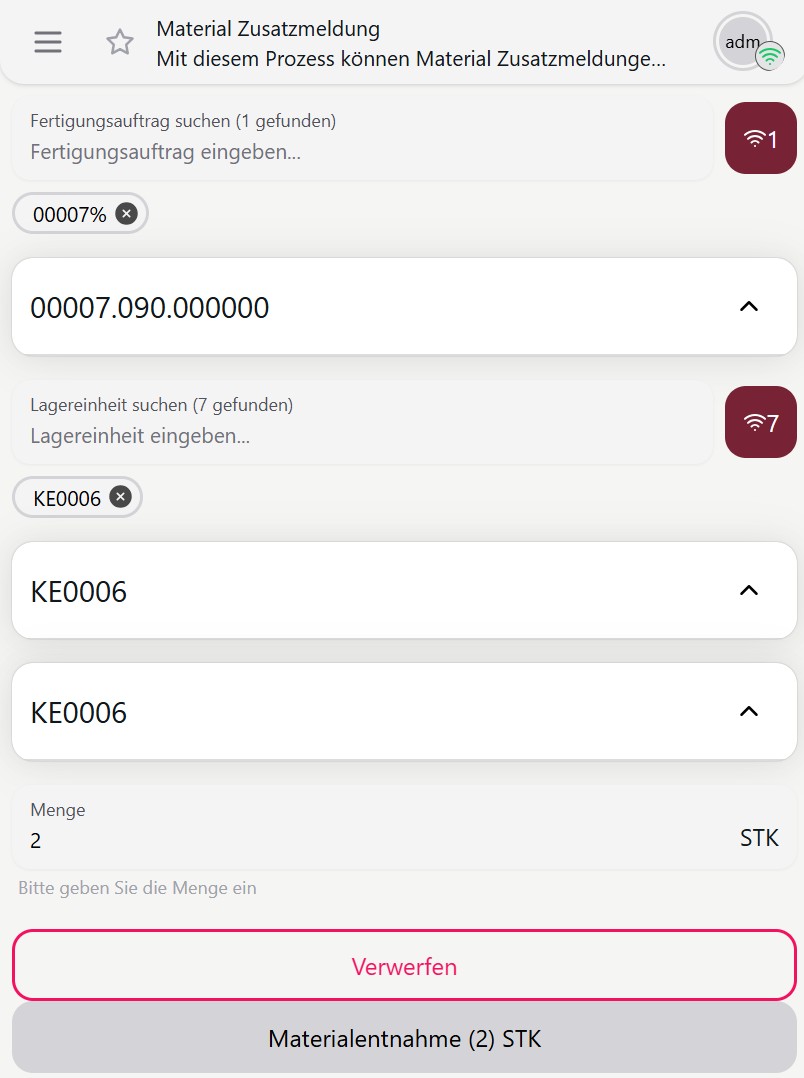
Task: Focus the Fertigungsauftrag search field
Action: [x=360, y=152]
